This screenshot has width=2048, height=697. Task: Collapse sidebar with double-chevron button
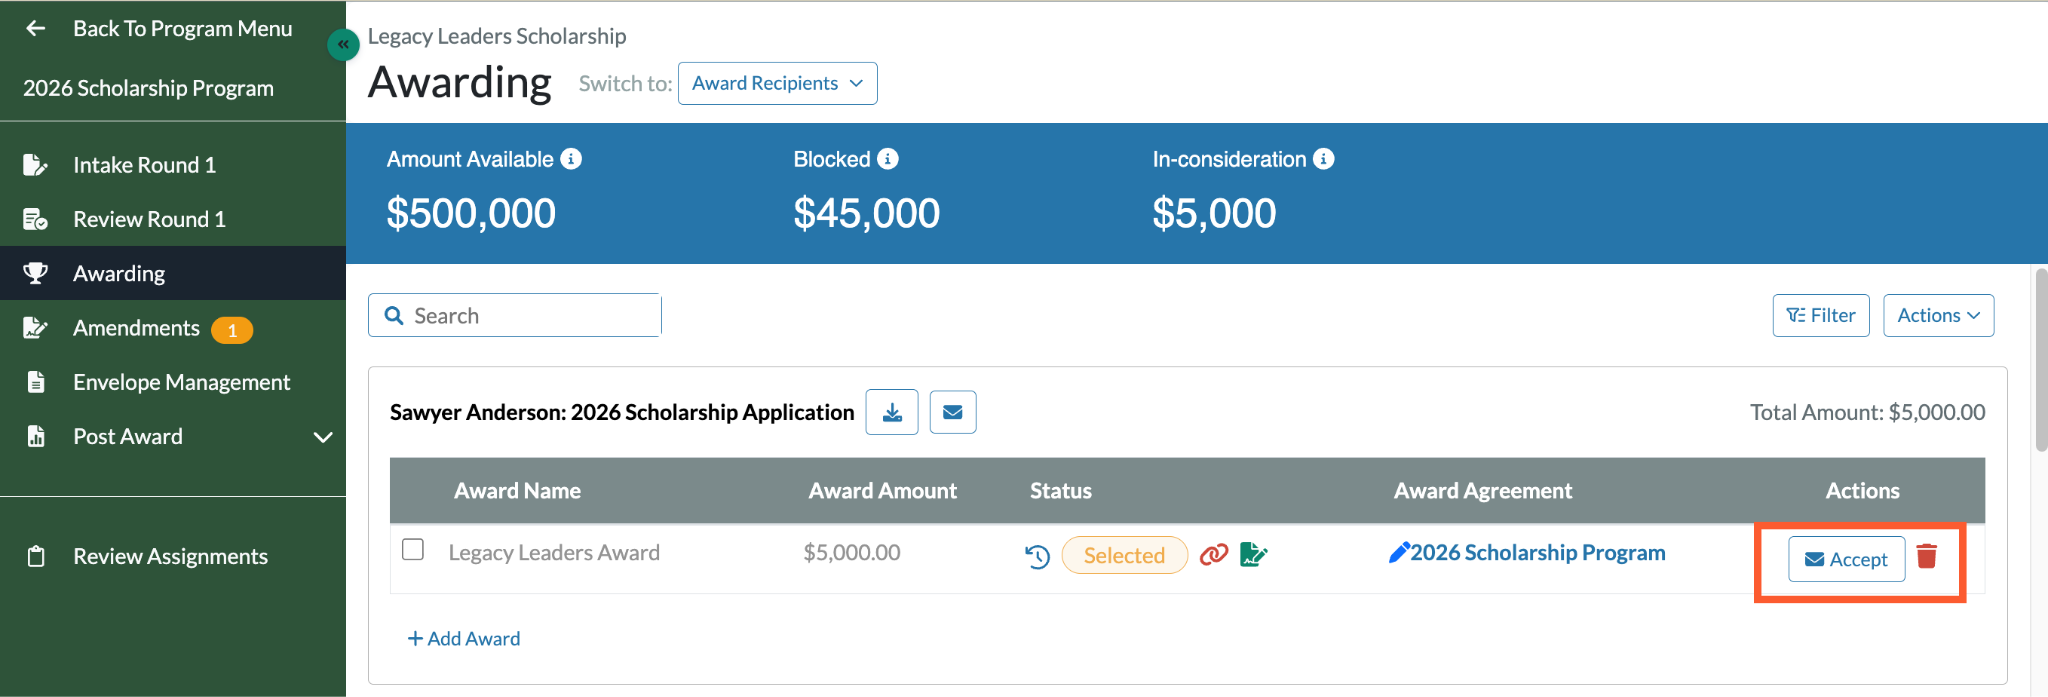(x=343, y=44)
